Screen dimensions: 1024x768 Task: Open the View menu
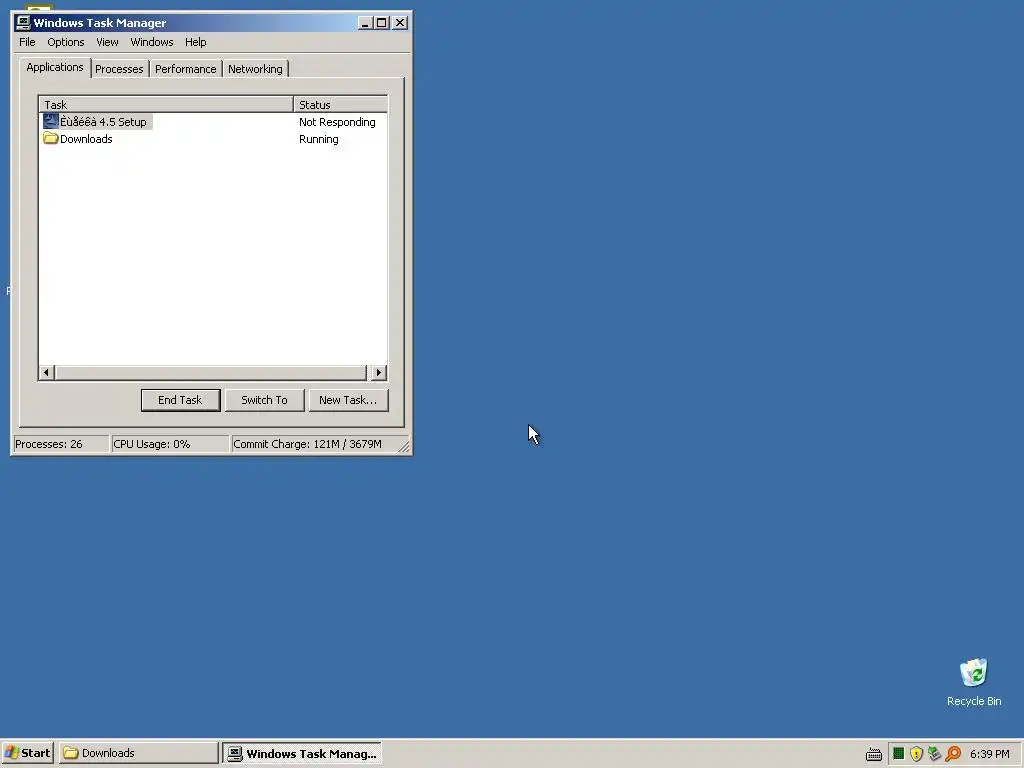tap(107, 42)
